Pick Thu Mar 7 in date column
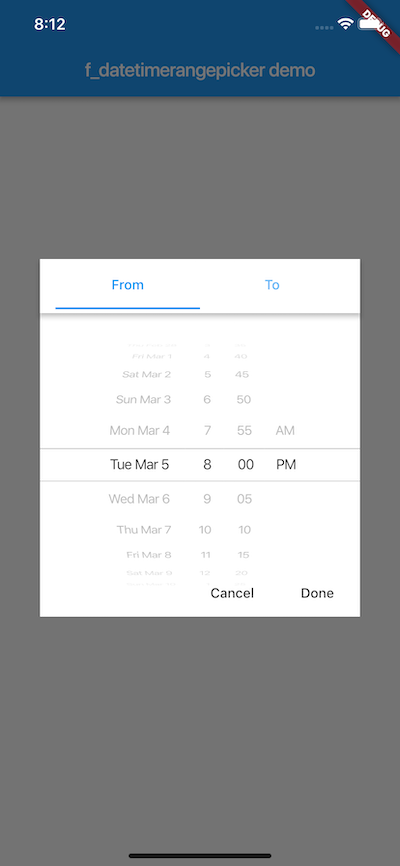400x866 pixels. (x=144, y=530)
